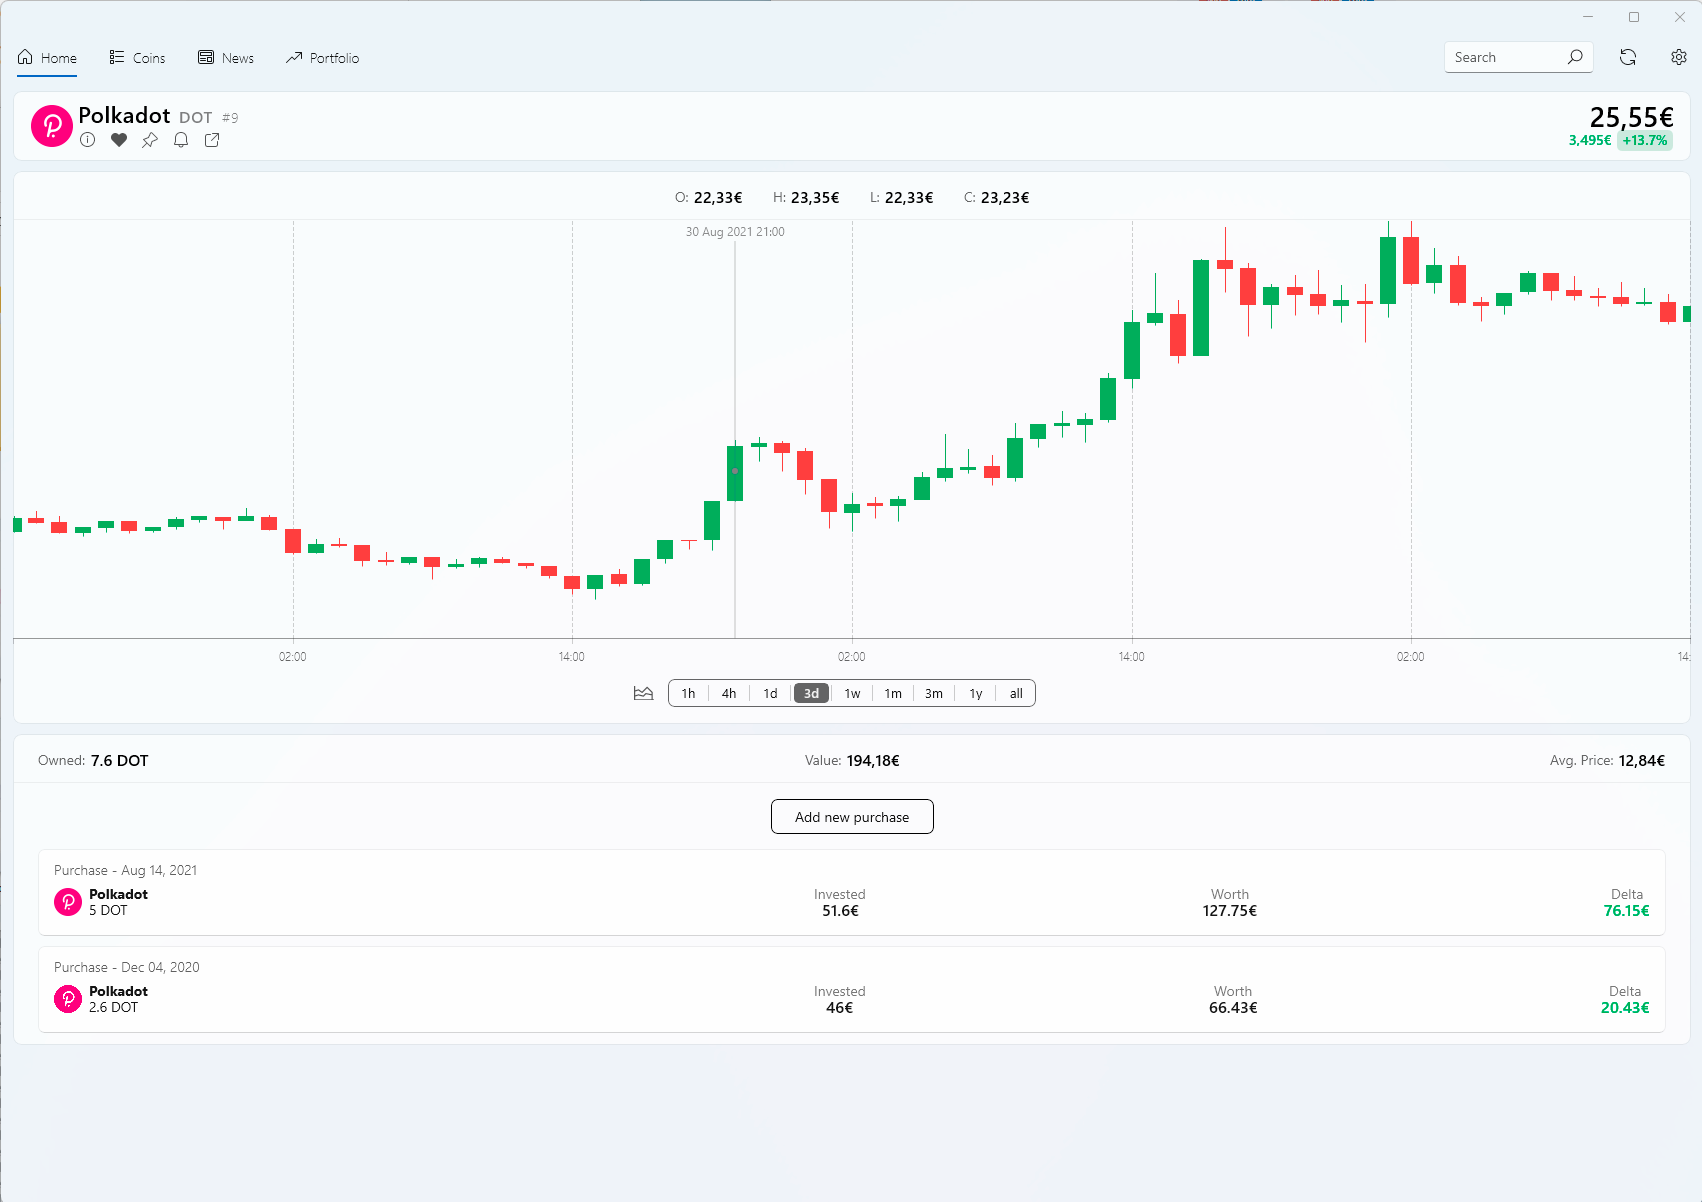Select the 1w timeframe
The width and height of the screenshot is (1702, 1202).
pyautogui.click(x=852, y=693)
